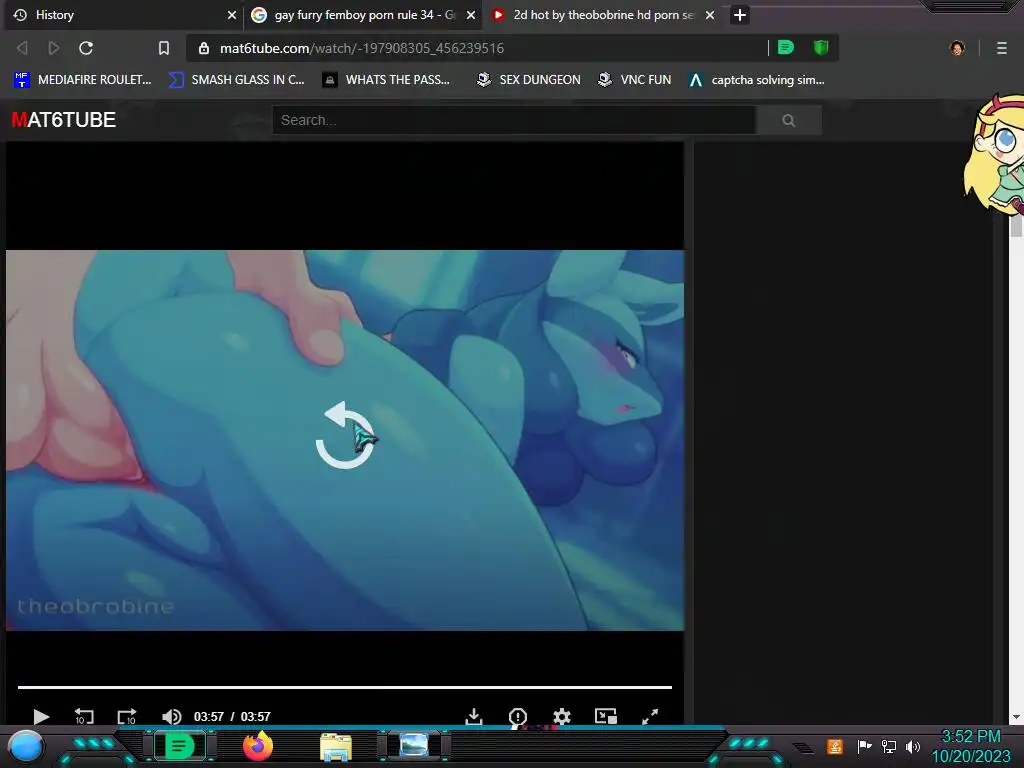Close the History tab

point(231,15)
